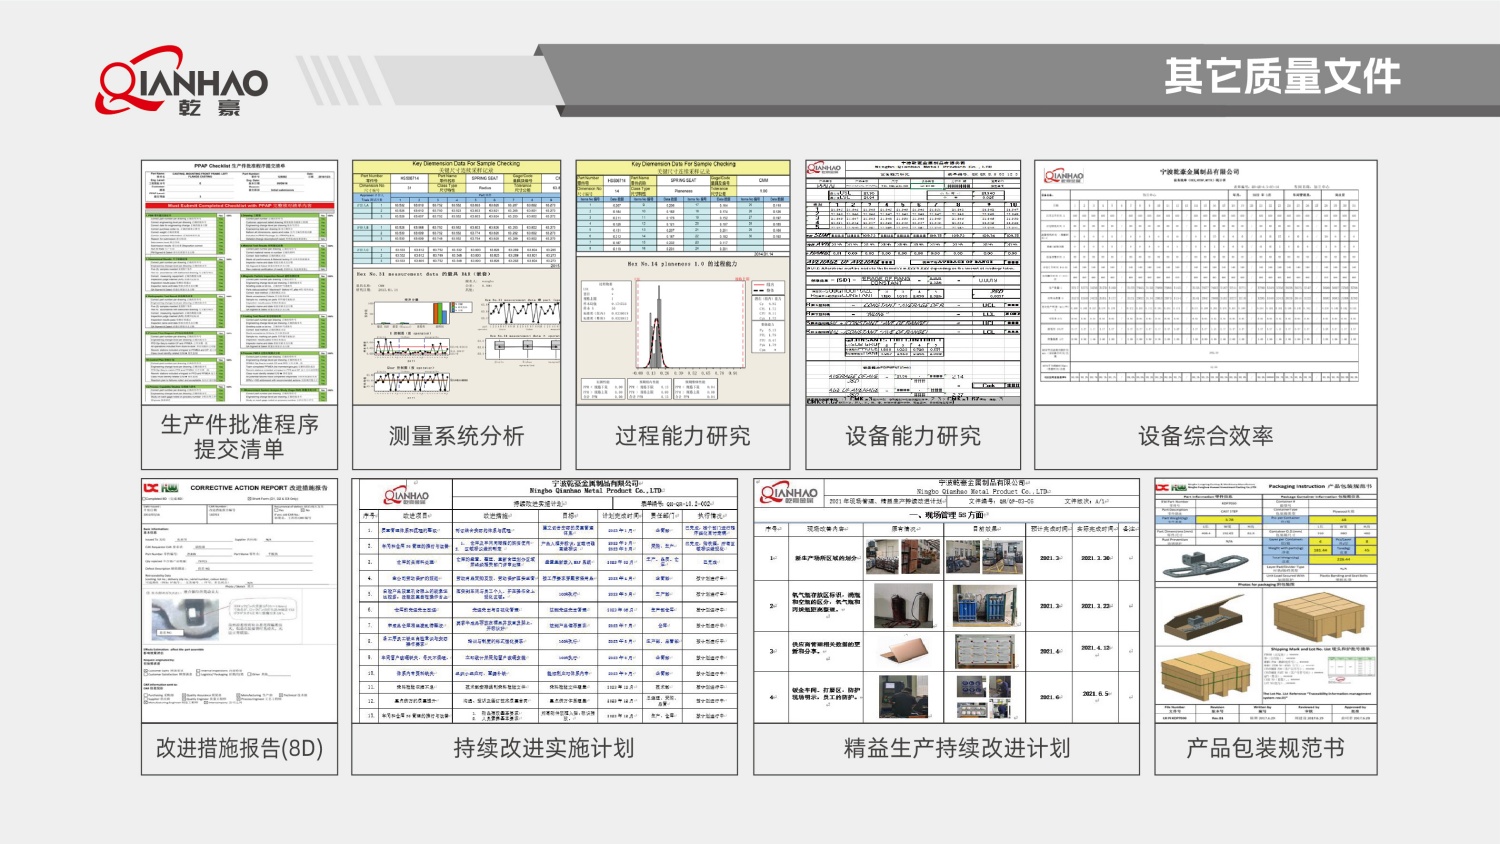Open the measurement system analysis thumbnail
1500x844 pixels.
[457, 282]
